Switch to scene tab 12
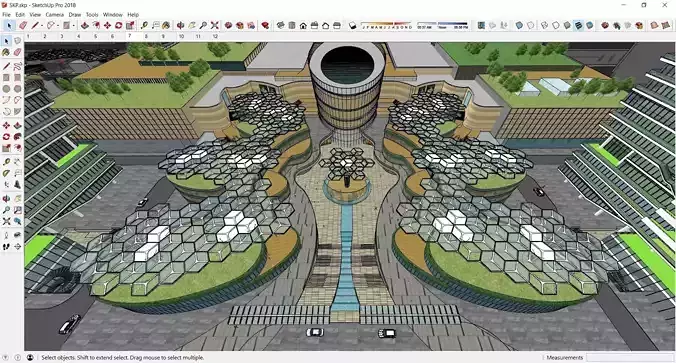 (215, 37)
